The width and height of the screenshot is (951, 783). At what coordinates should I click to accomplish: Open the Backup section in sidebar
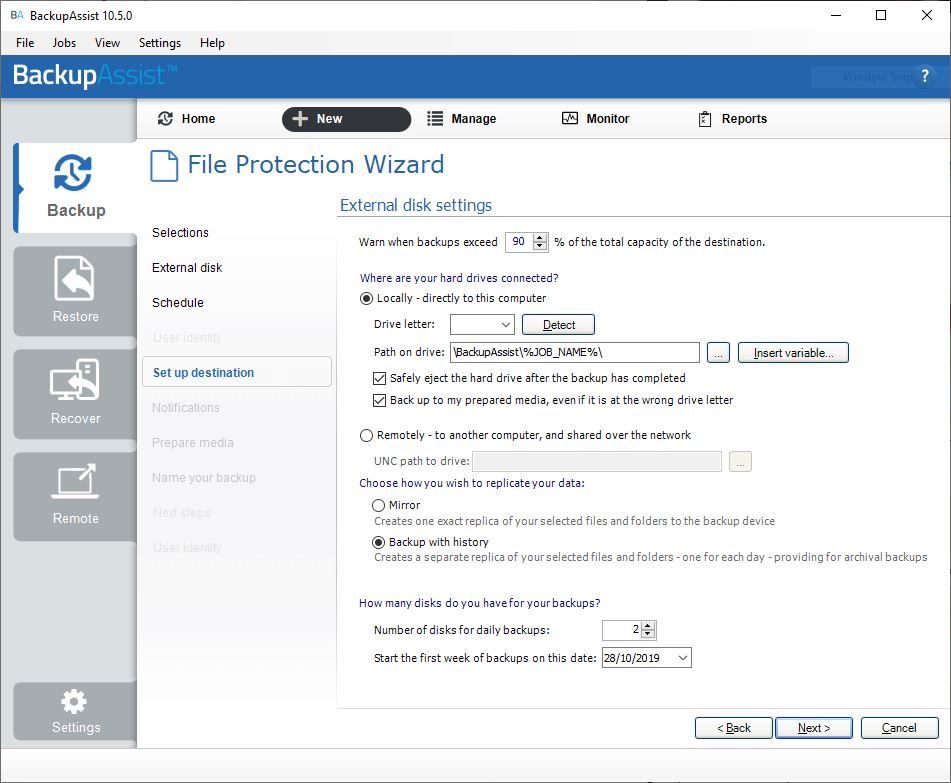[76, 187]
